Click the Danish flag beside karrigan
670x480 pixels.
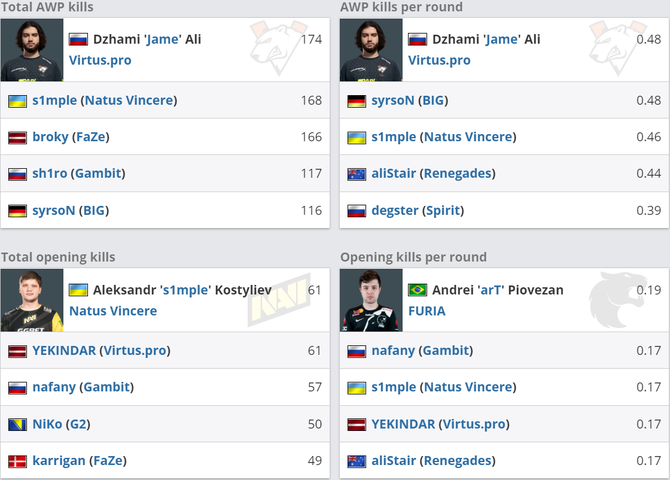18,461
